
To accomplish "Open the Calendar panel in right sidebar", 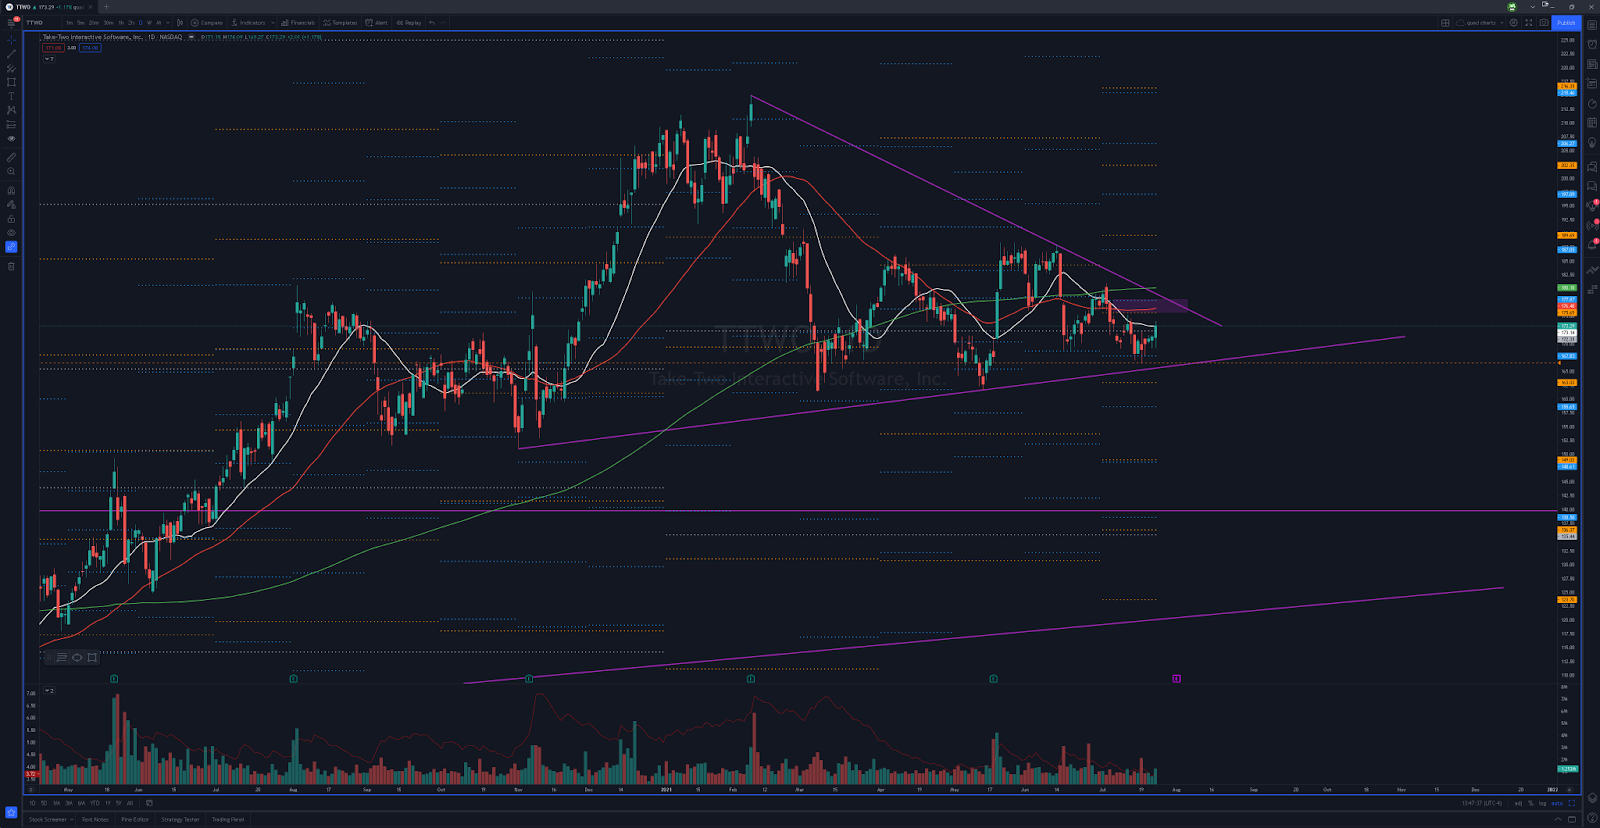I will (1592, 123).
